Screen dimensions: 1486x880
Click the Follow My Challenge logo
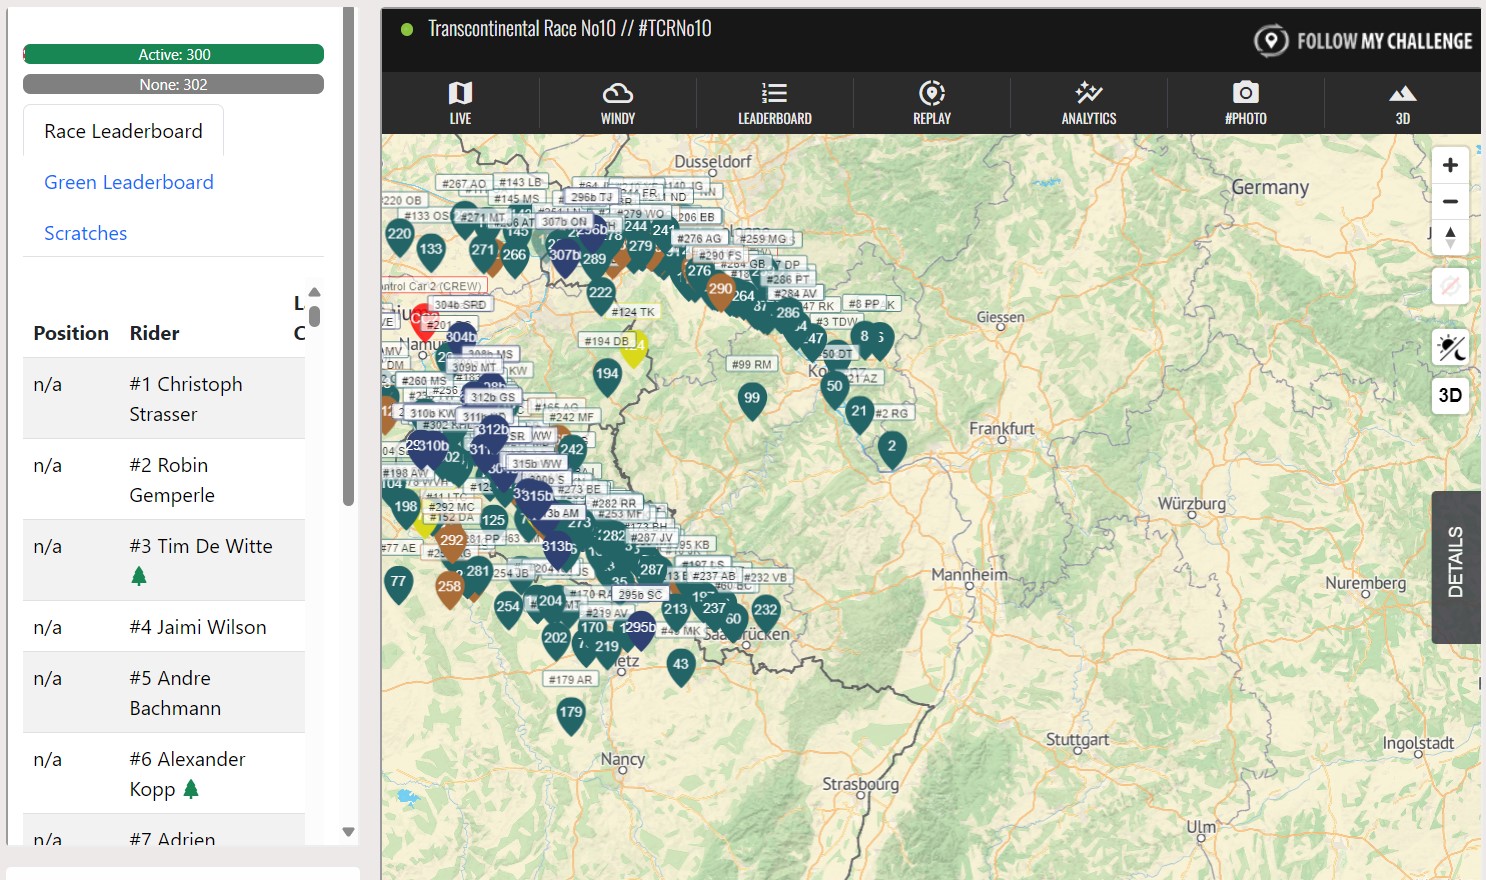[x=1363, y=41]
